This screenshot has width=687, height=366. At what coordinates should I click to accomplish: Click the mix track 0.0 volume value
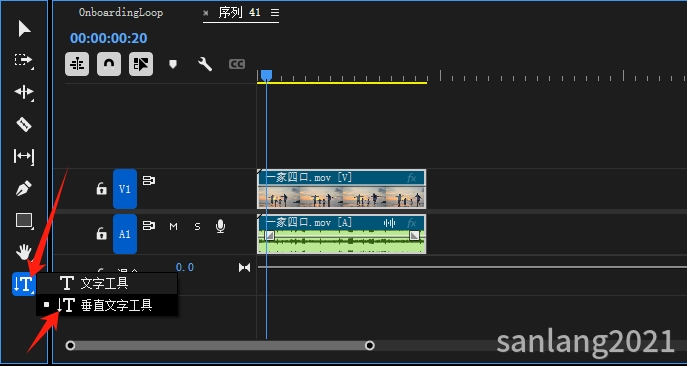click(184, 267)
